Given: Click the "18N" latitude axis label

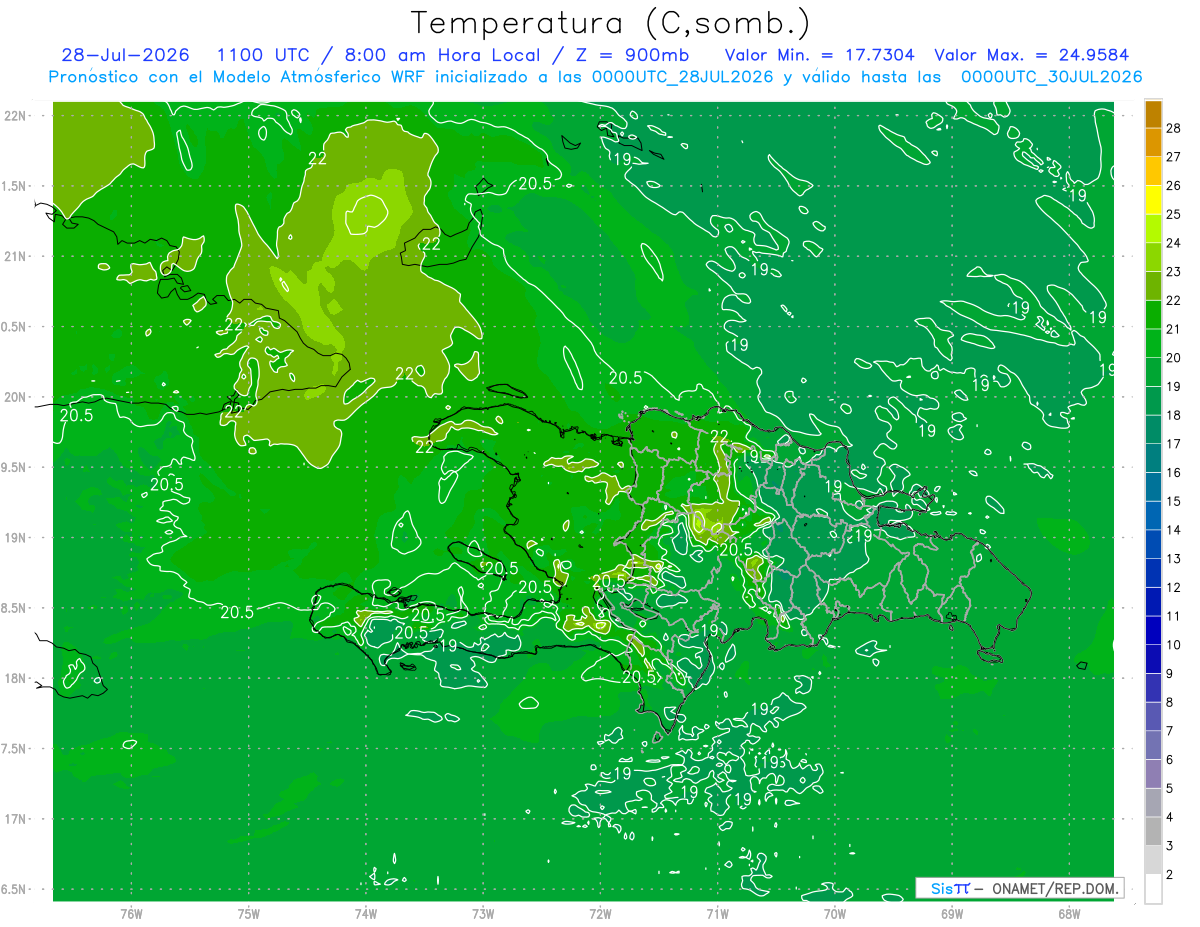Looking at the screenshot, I should [x=16, y=679].
